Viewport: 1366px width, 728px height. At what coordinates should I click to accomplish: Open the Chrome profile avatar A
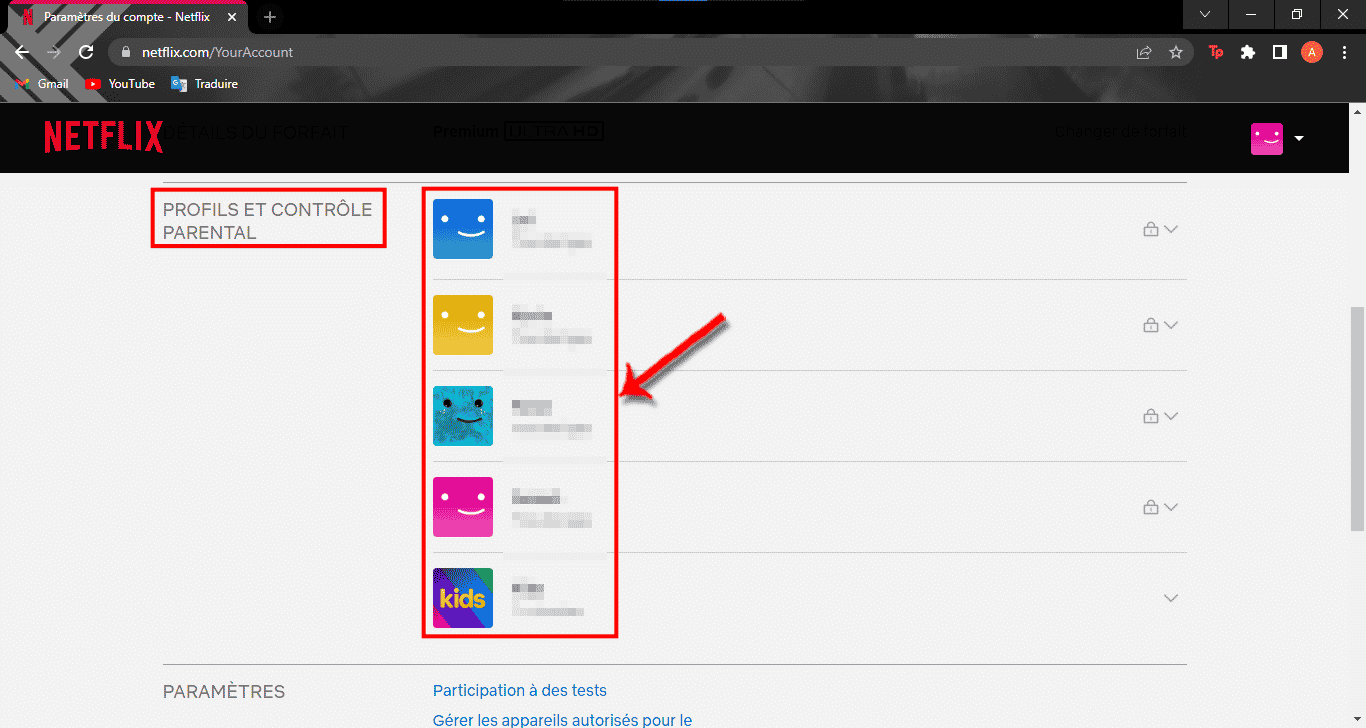point(1312,52)
